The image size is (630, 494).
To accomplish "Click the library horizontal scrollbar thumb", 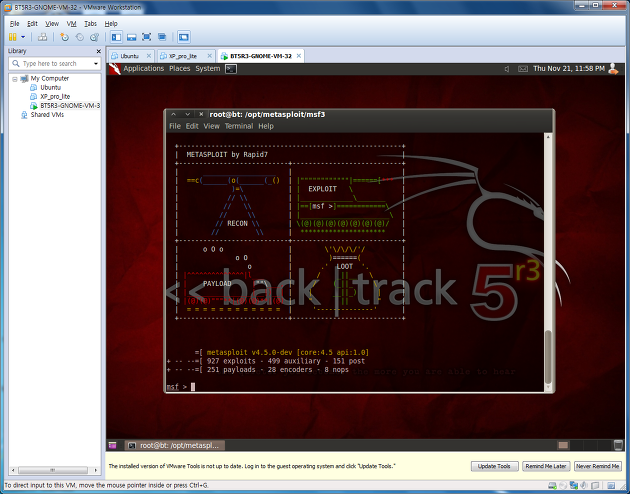I will click(53, 470).
